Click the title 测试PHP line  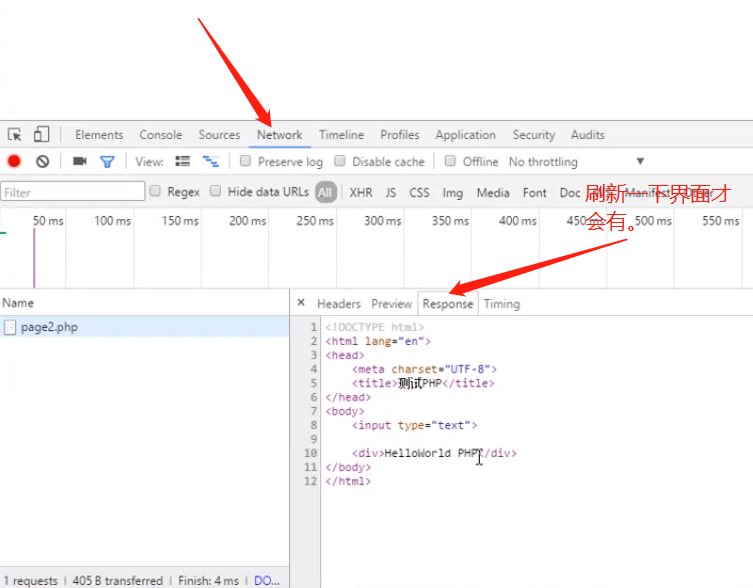tap(423, 383)
